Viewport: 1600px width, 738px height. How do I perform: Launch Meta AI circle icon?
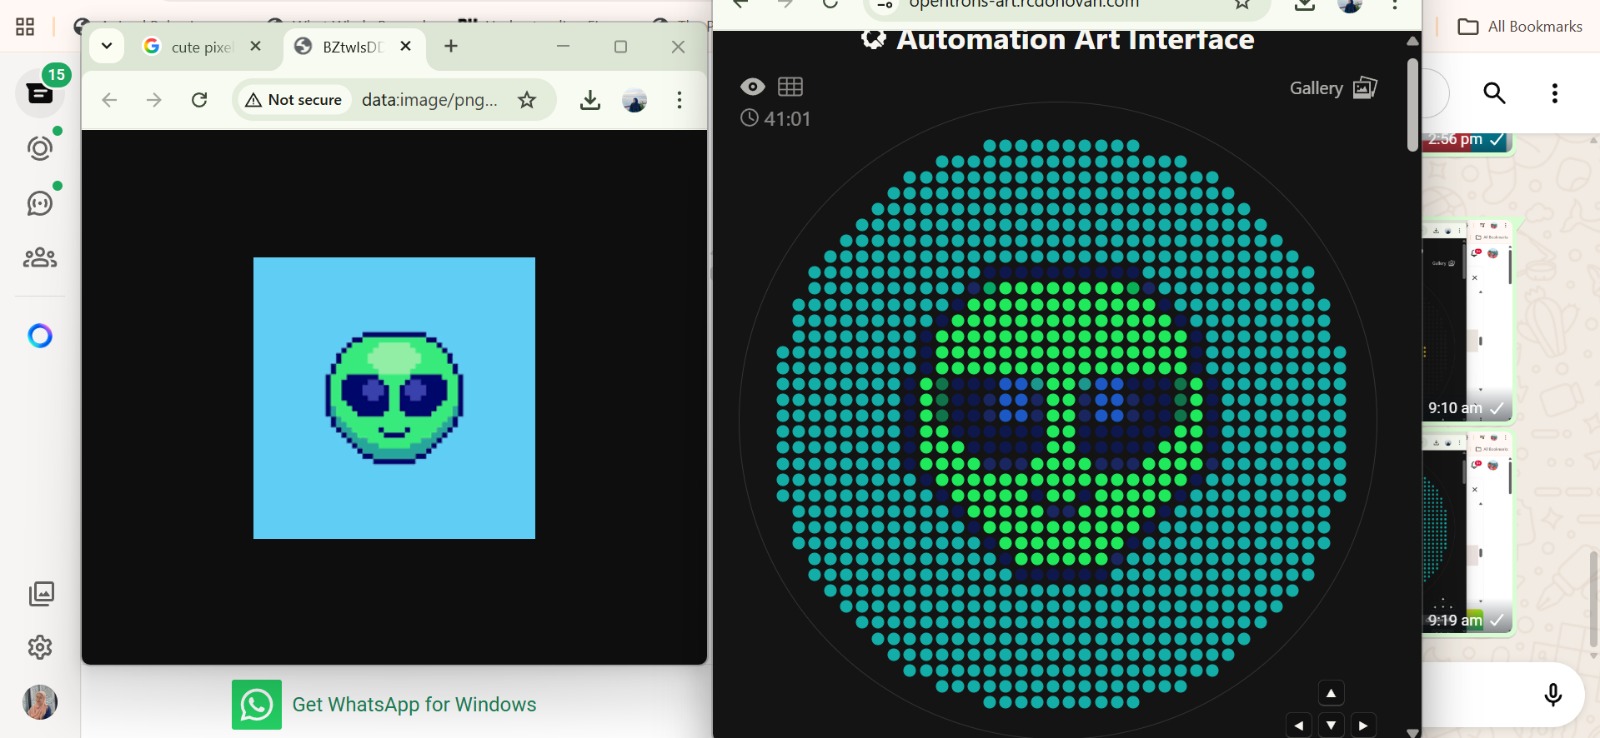[40, 336]
